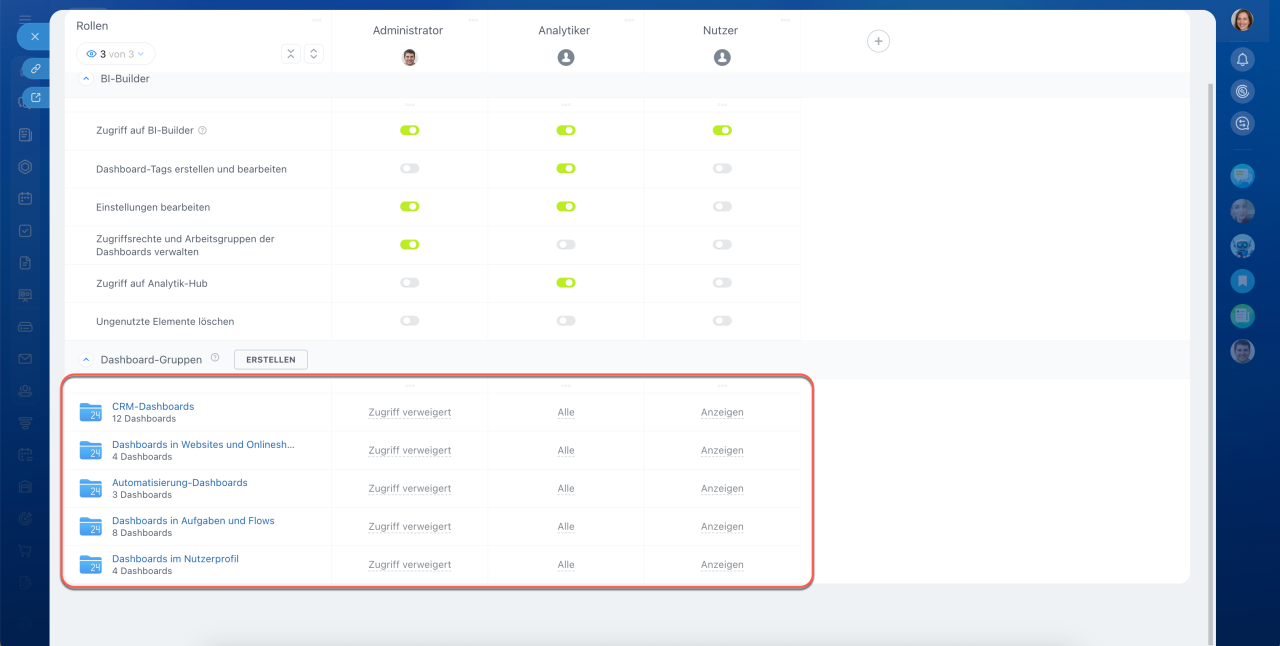
Task: Close the access rights slider panel
Action: coord(34,36)
